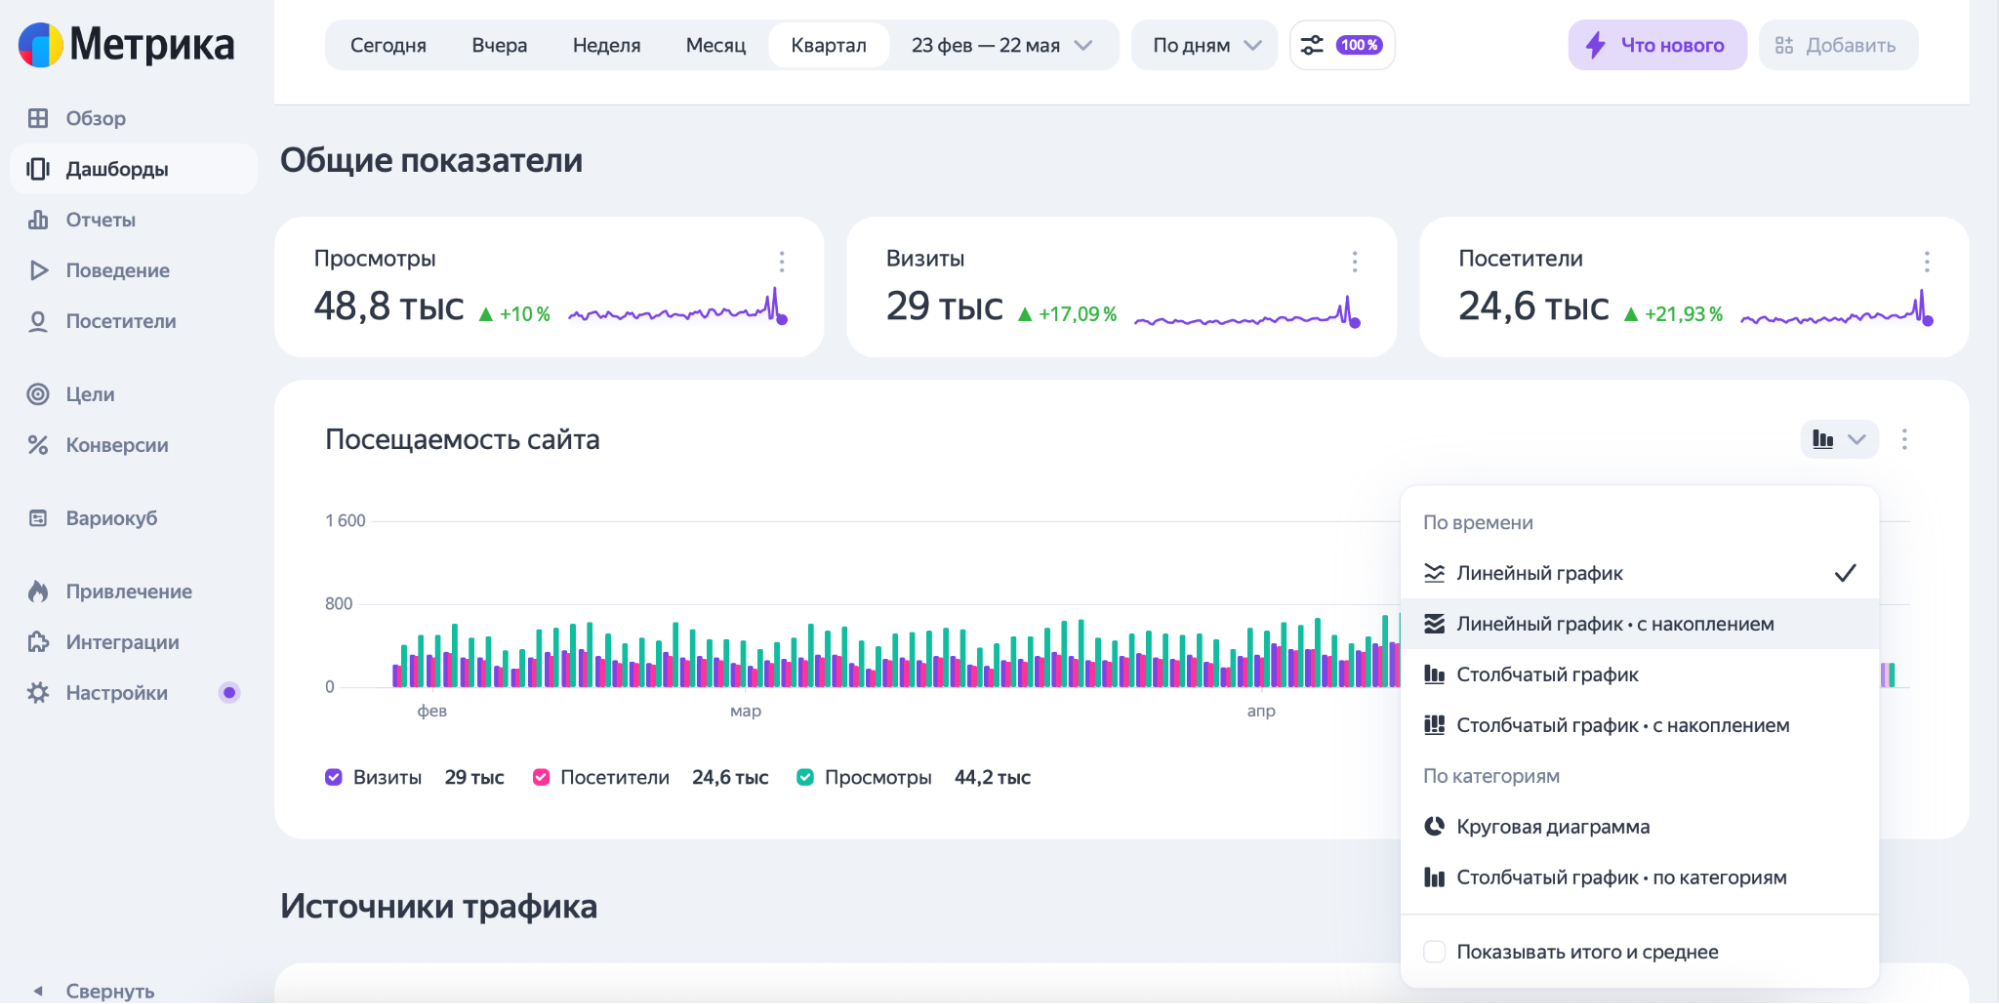This screenshot has height=1004, width=1999.
Task: Toggle the Визиты legend checkbox
Action: pyautogui.click(x=334, y=777)
